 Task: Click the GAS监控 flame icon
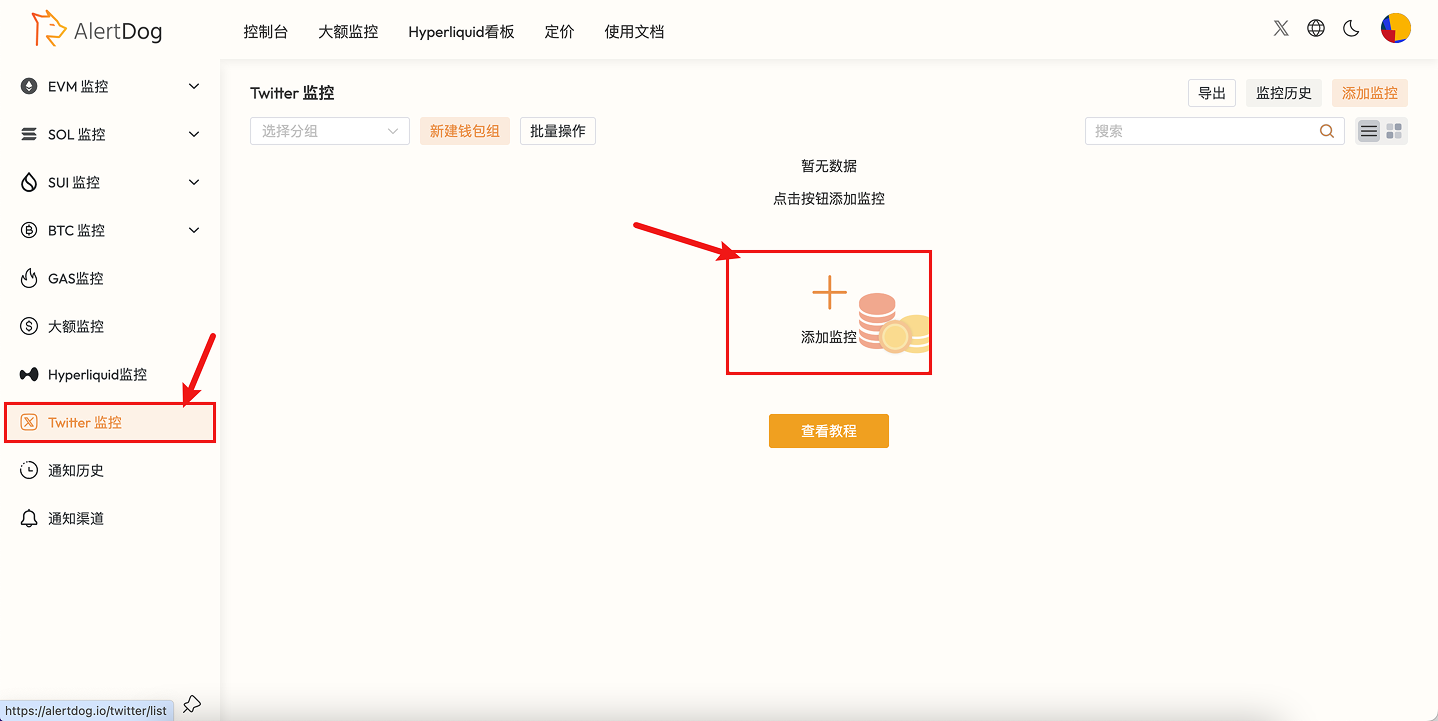click(29, 278)
